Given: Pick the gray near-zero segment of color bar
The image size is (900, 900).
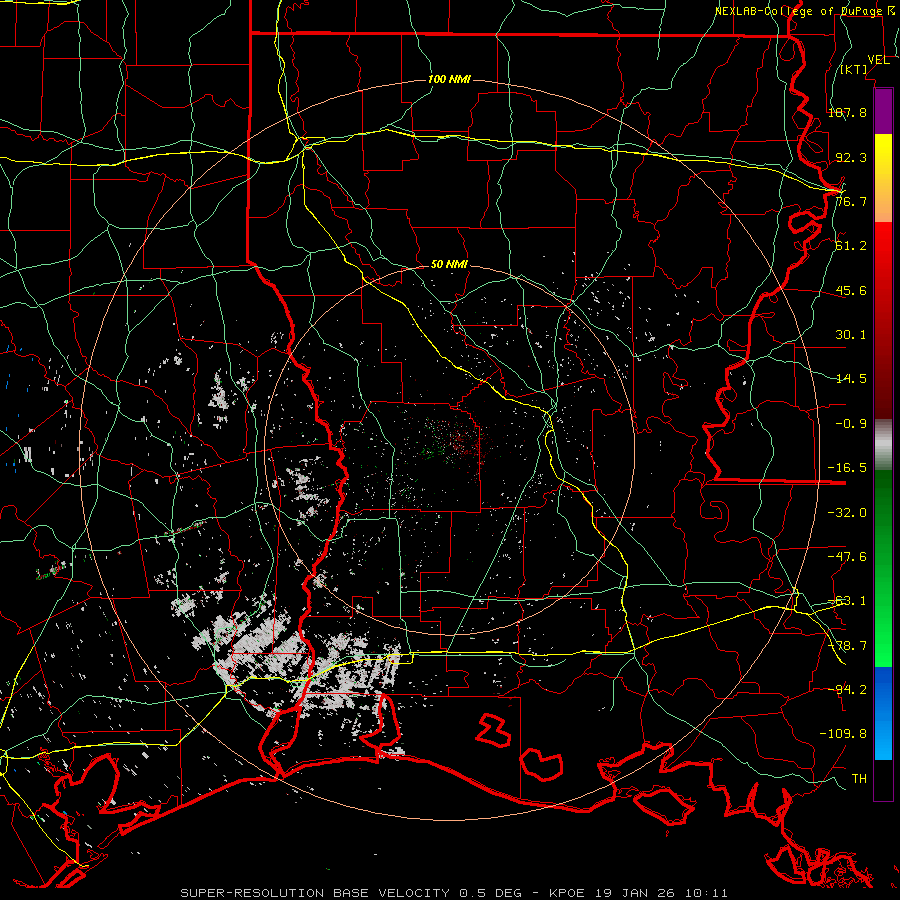Looking at the screenshot, I should tap(883, 445).
